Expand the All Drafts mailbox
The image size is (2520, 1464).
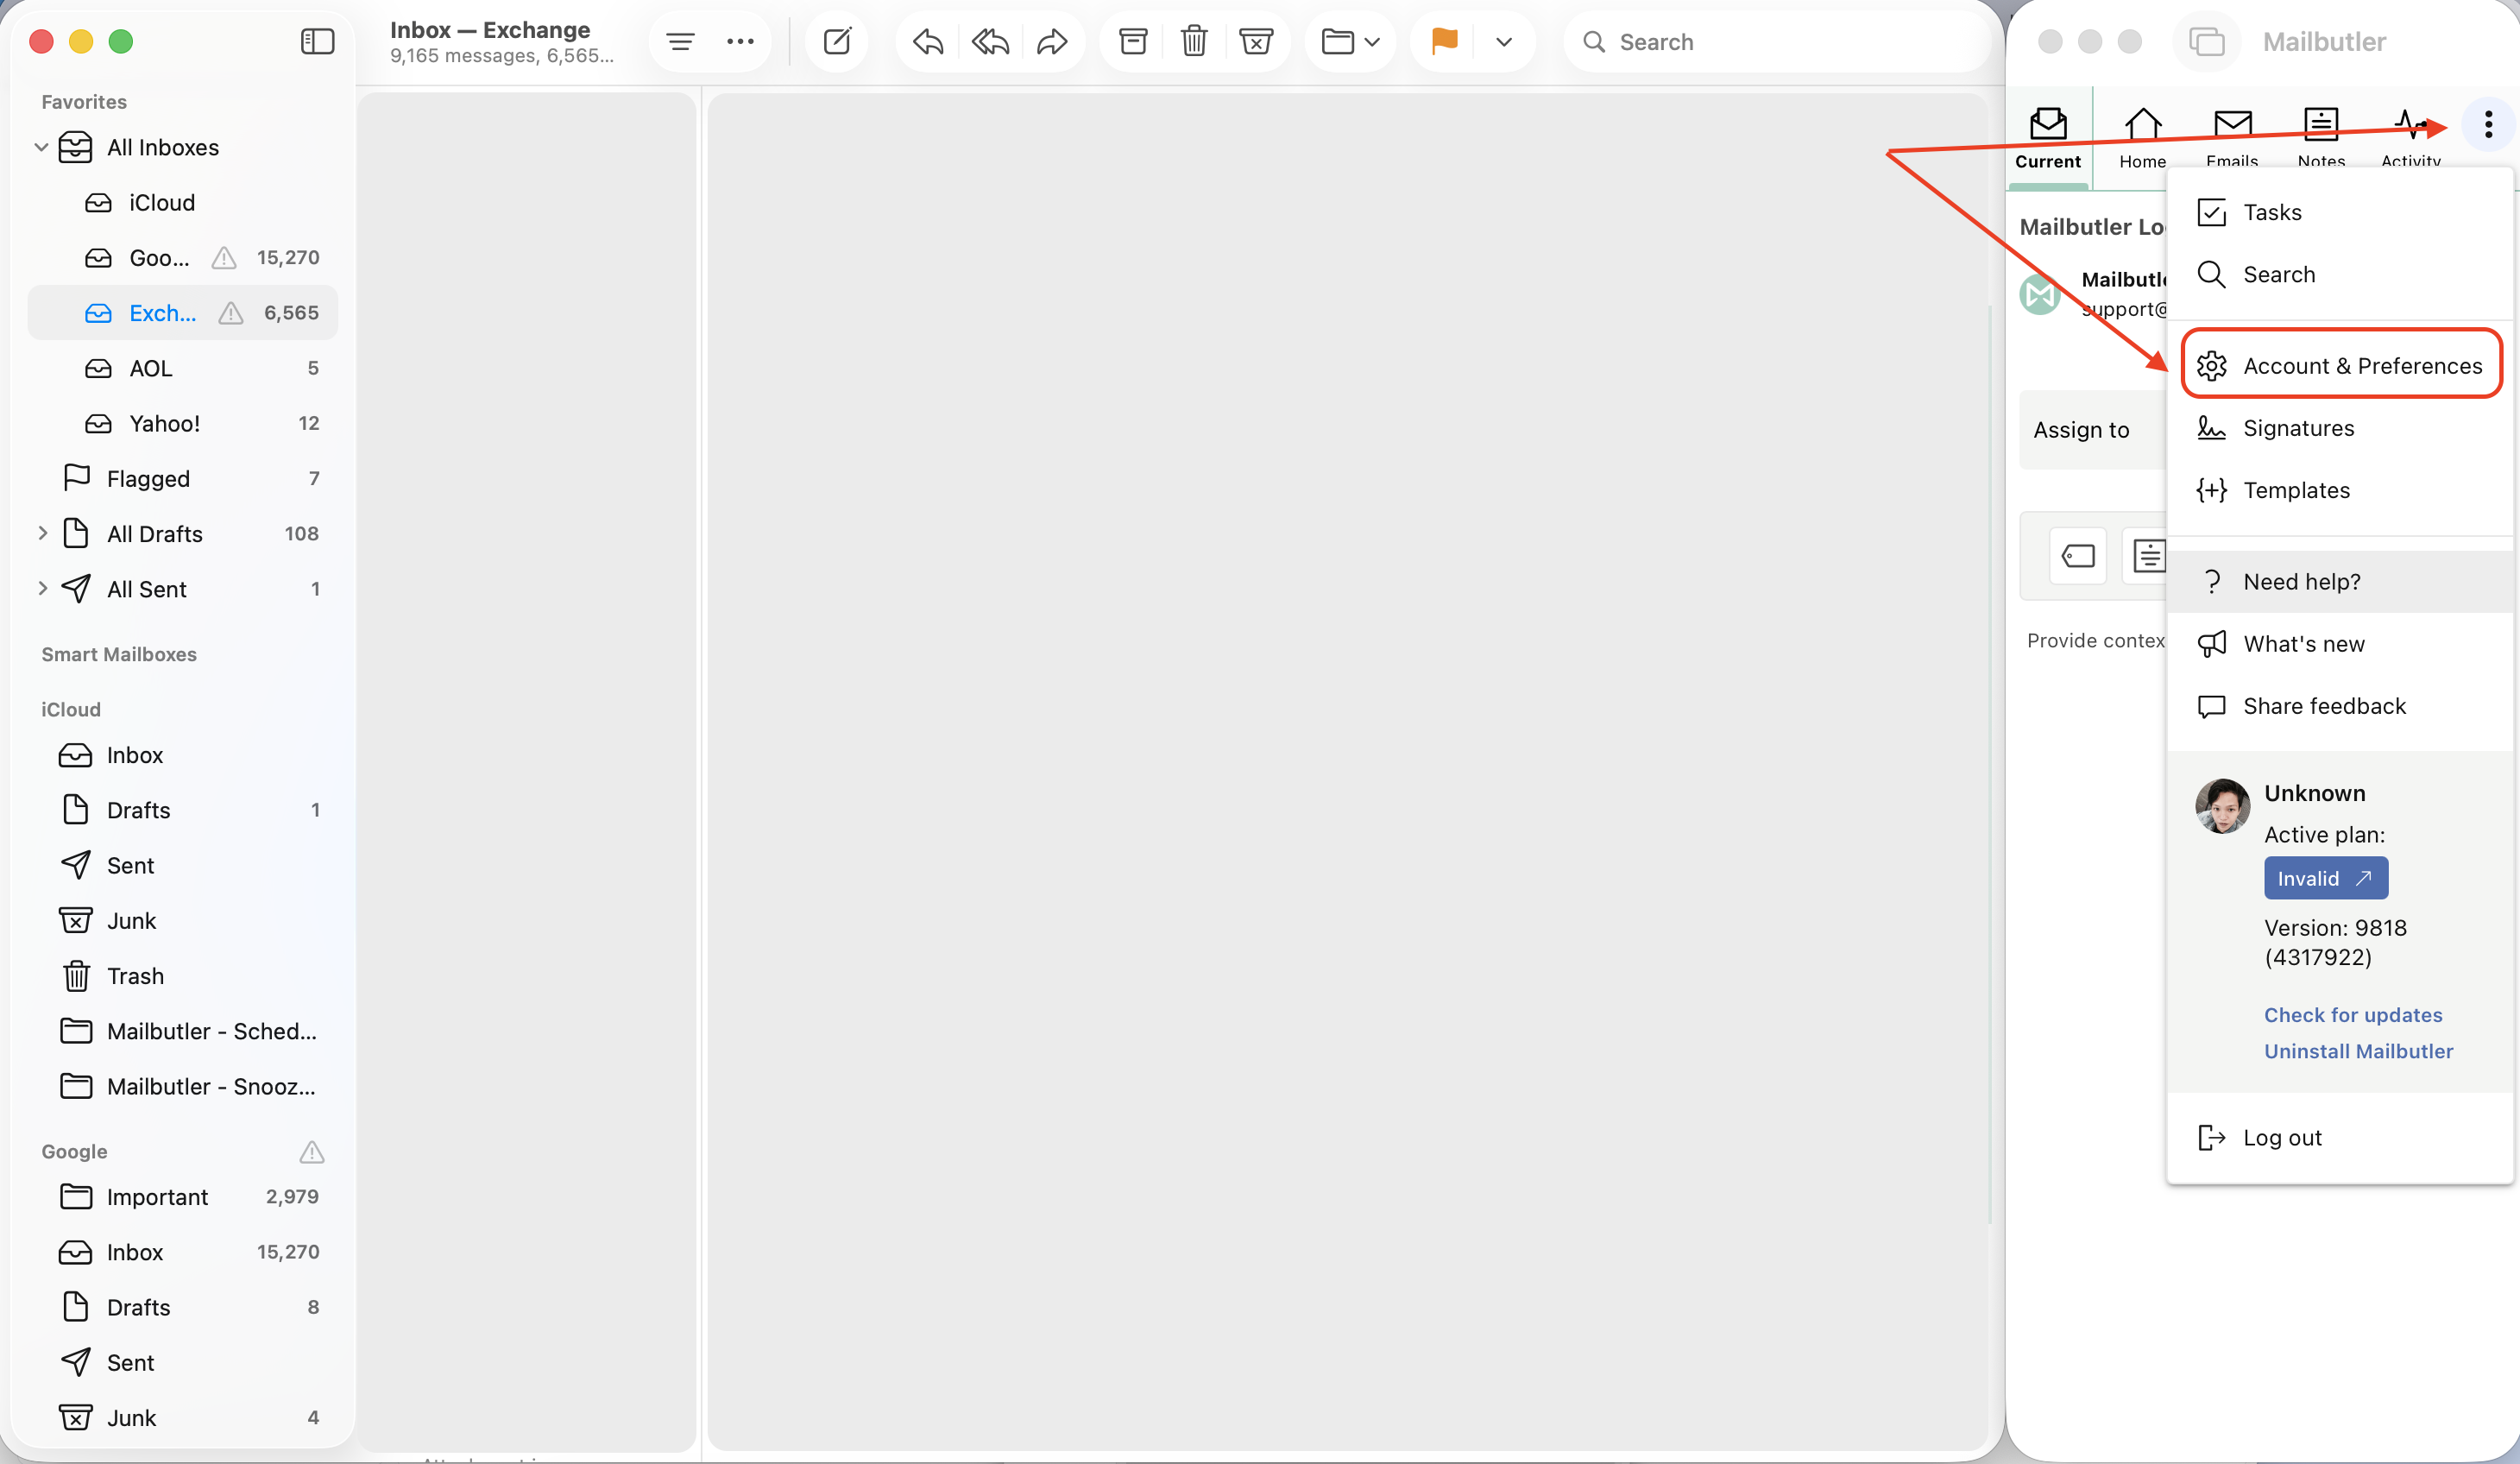point(42,533)
